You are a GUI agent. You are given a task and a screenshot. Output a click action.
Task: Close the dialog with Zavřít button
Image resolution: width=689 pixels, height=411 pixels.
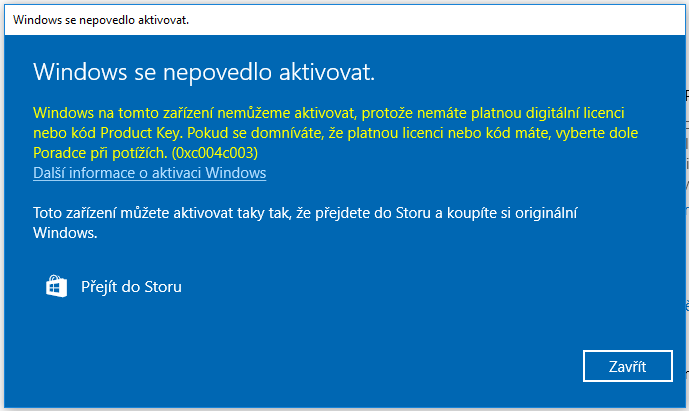(627, 366)
